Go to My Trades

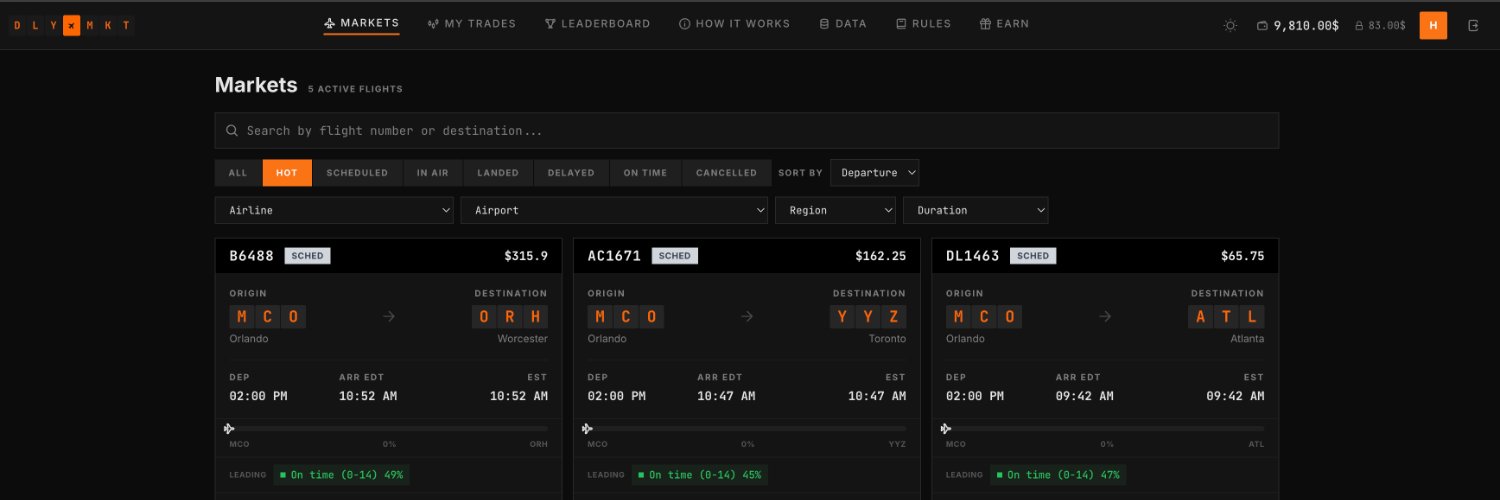(471, 24)
